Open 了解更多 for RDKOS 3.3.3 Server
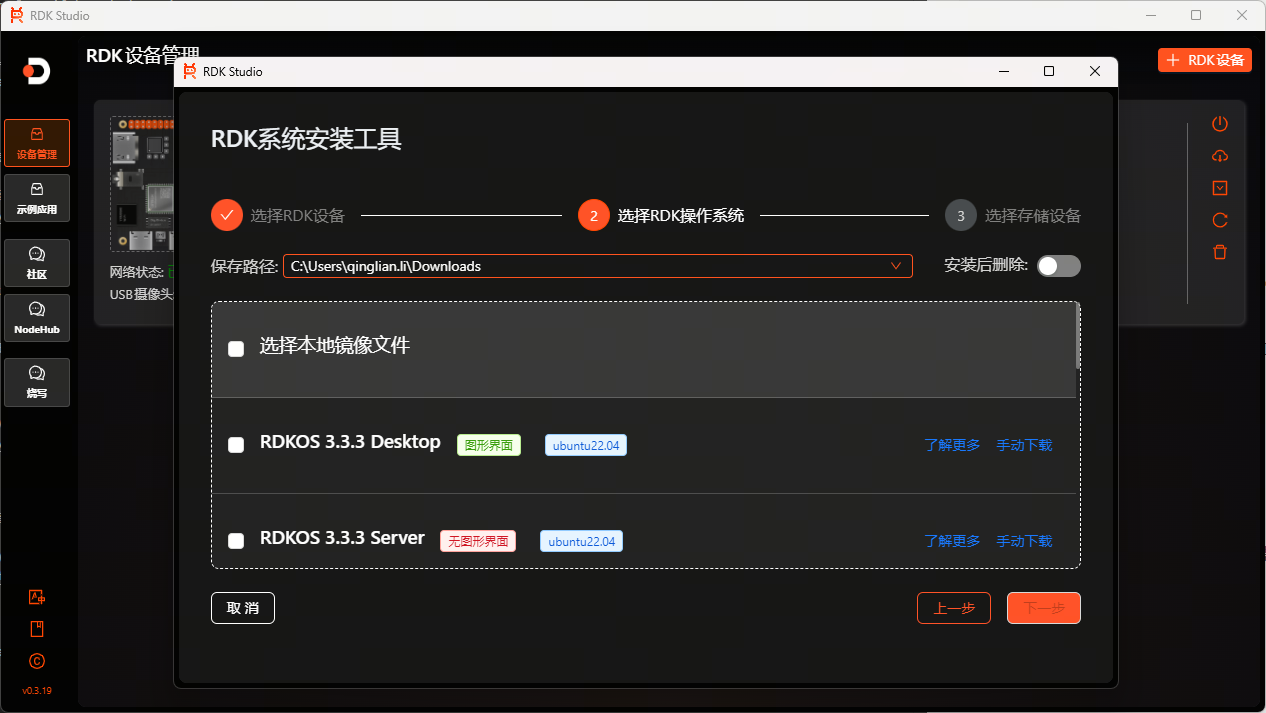 tap(952, 541)
